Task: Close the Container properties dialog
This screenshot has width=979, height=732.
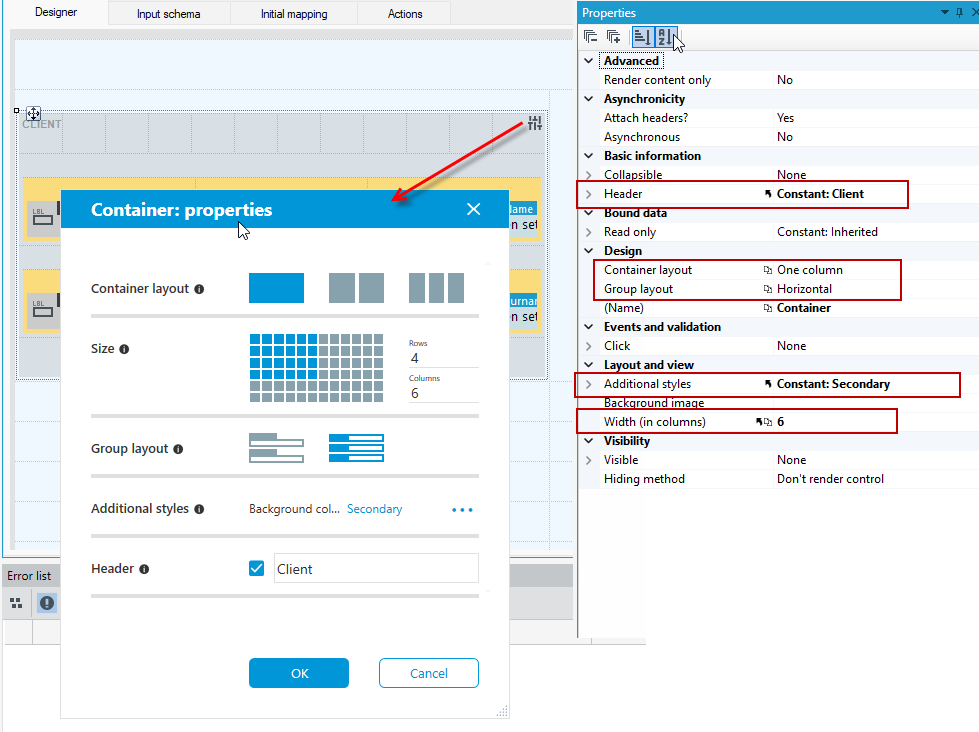Action: coord(473,209)
